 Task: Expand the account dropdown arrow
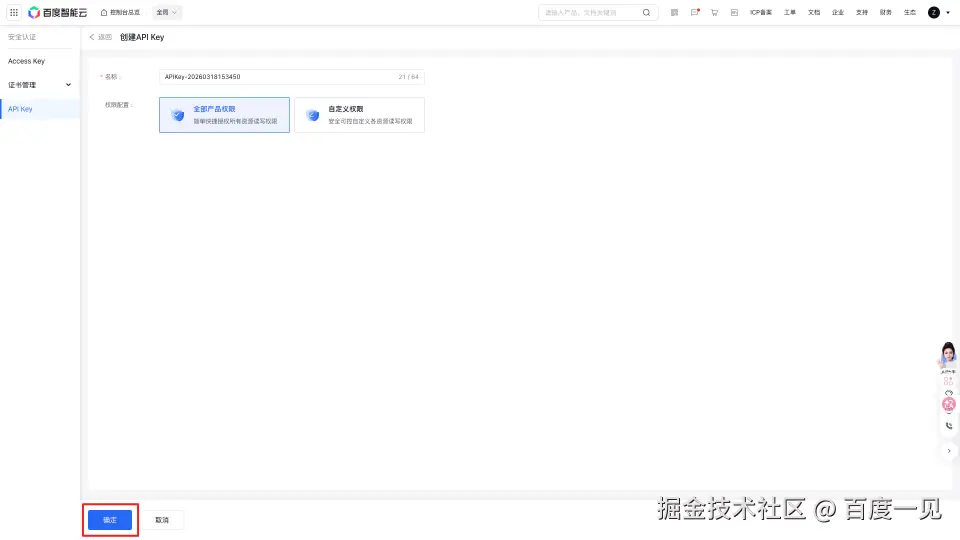point(948,13)
